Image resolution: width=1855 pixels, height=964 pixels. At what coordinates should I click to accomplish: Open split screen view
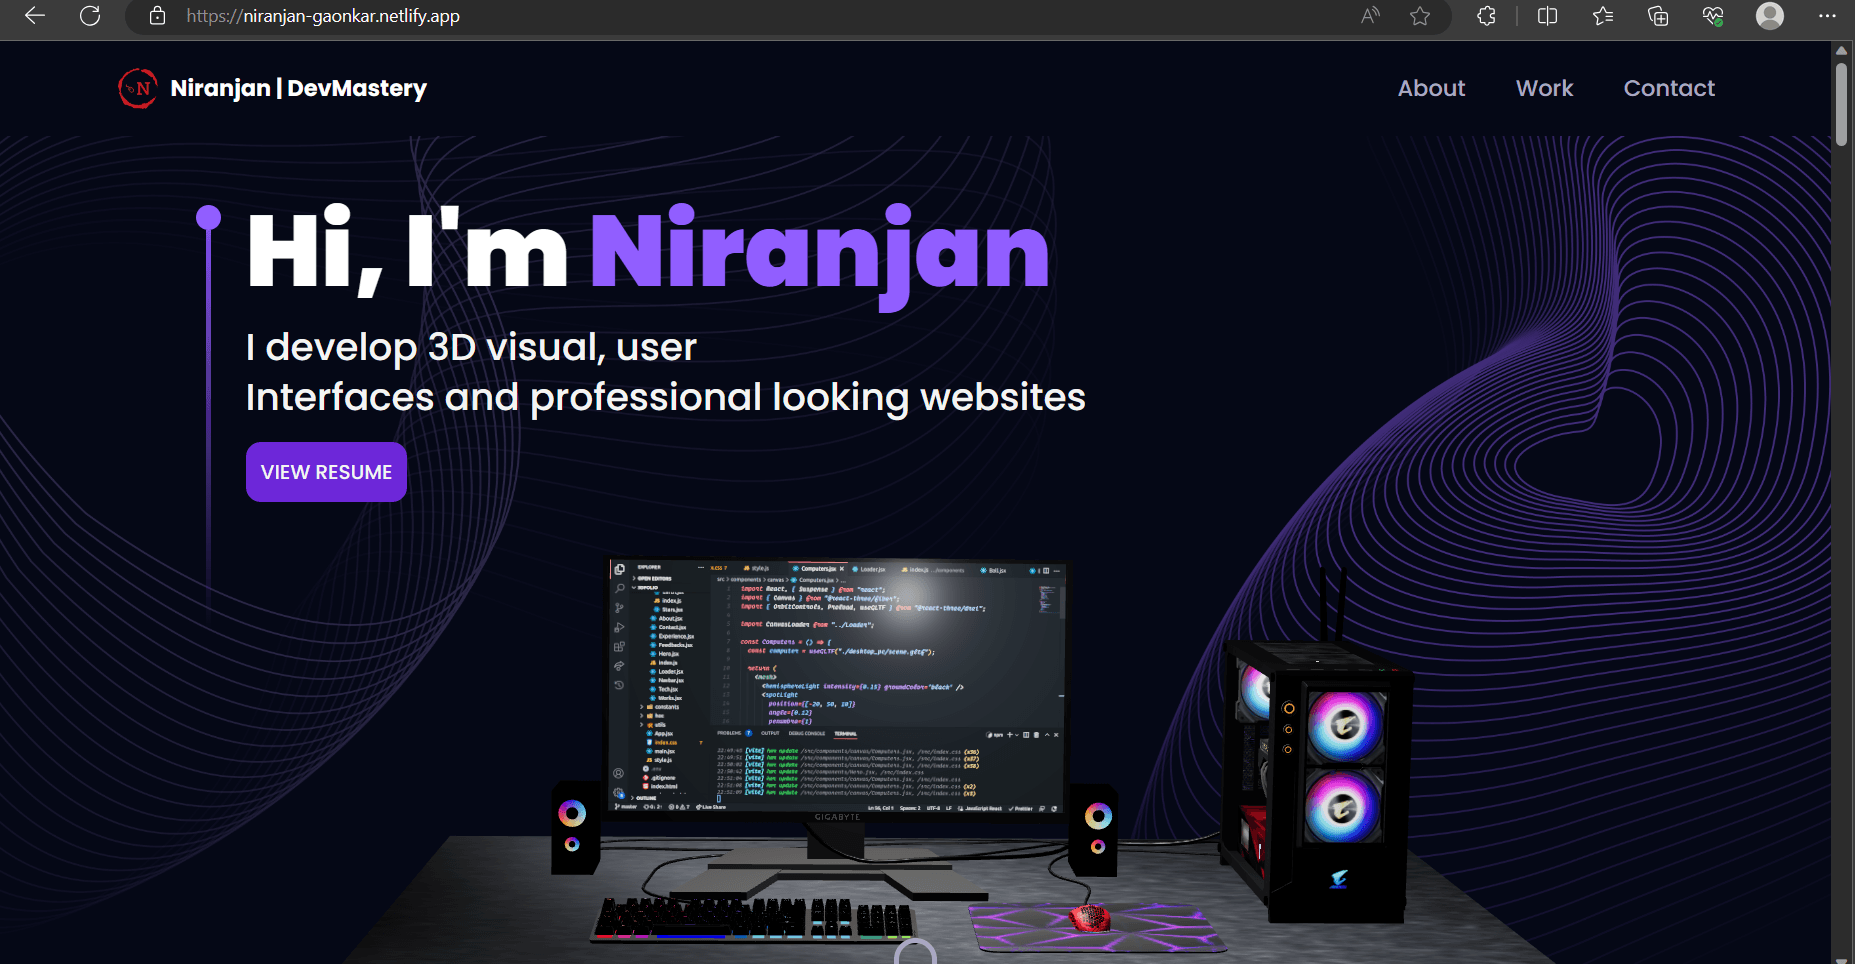[x=1546, y=16]
